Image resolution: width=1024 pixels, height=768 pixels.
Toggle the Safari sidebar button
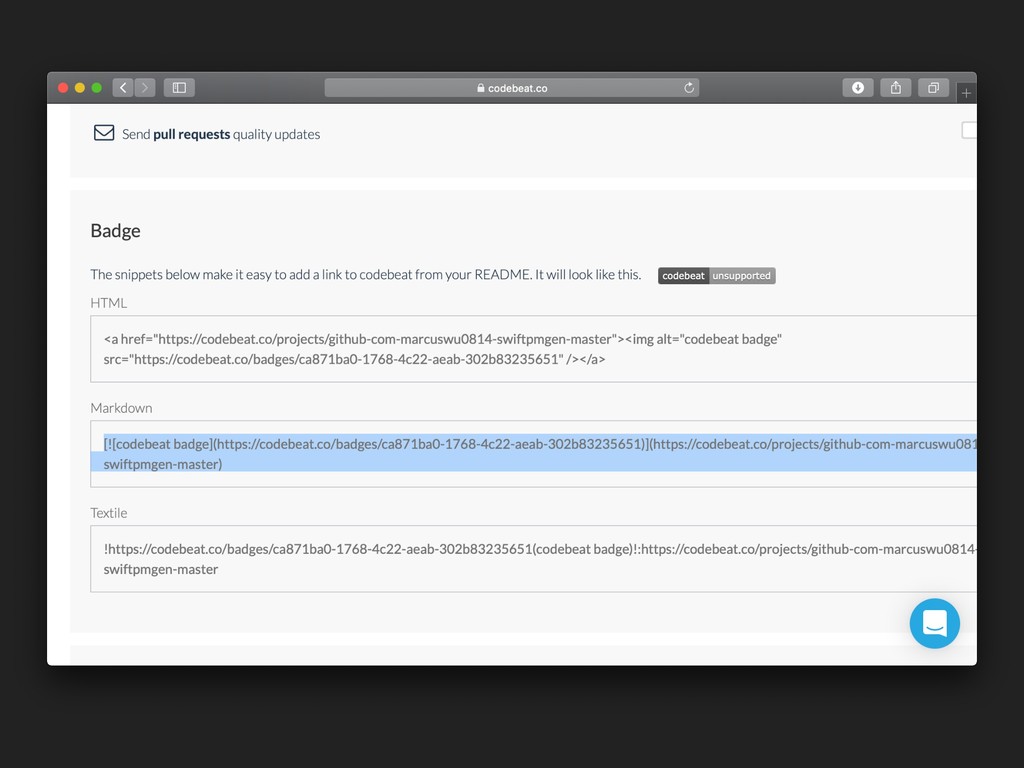click(179, 88)
